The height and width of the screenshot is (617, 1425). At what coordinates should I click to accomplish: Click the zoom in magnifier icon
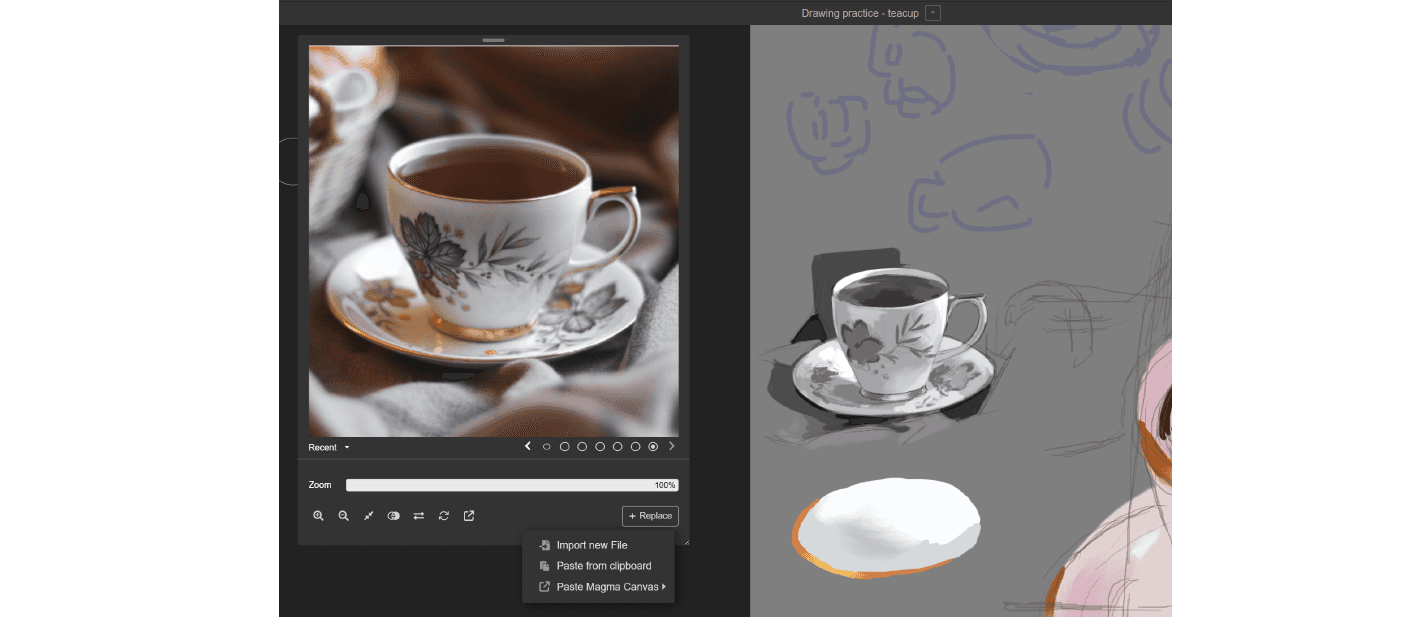click(x=318, y=516)
